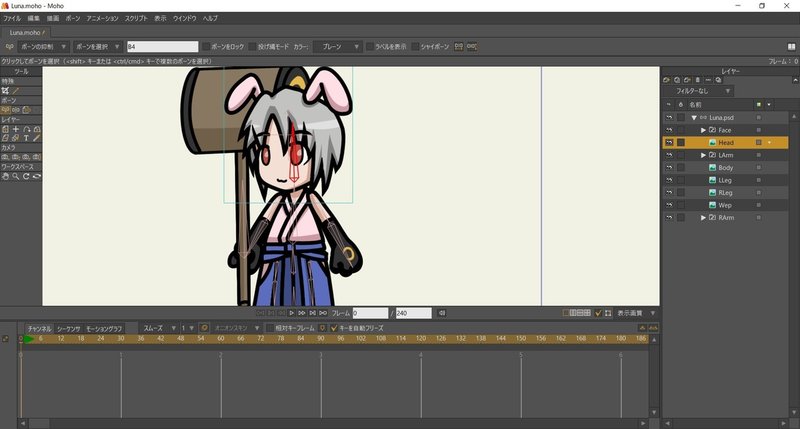This screenshot has height=429, width=800.
Task: Open the Bone Constraints dropdown
Action: pos(43,46)
